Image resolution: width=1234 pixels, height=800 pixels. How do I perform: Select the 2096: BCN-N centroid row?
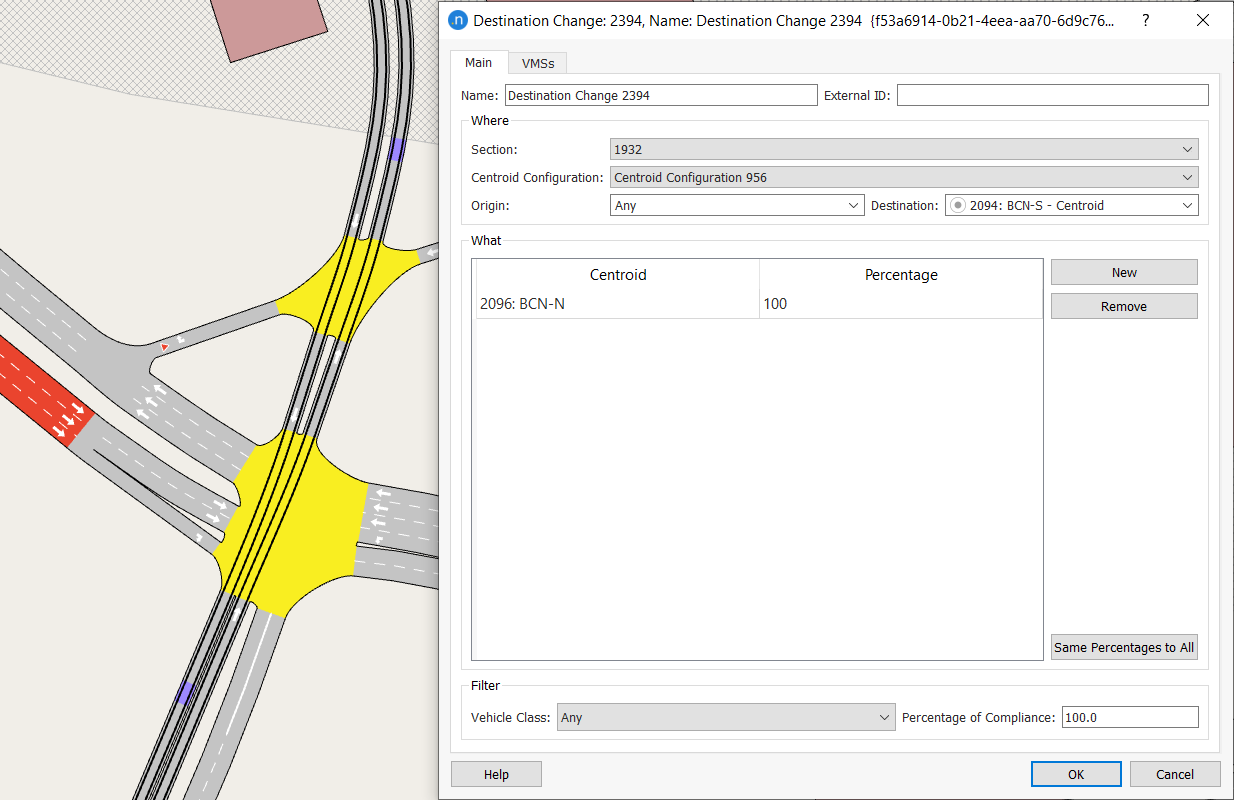617,304
